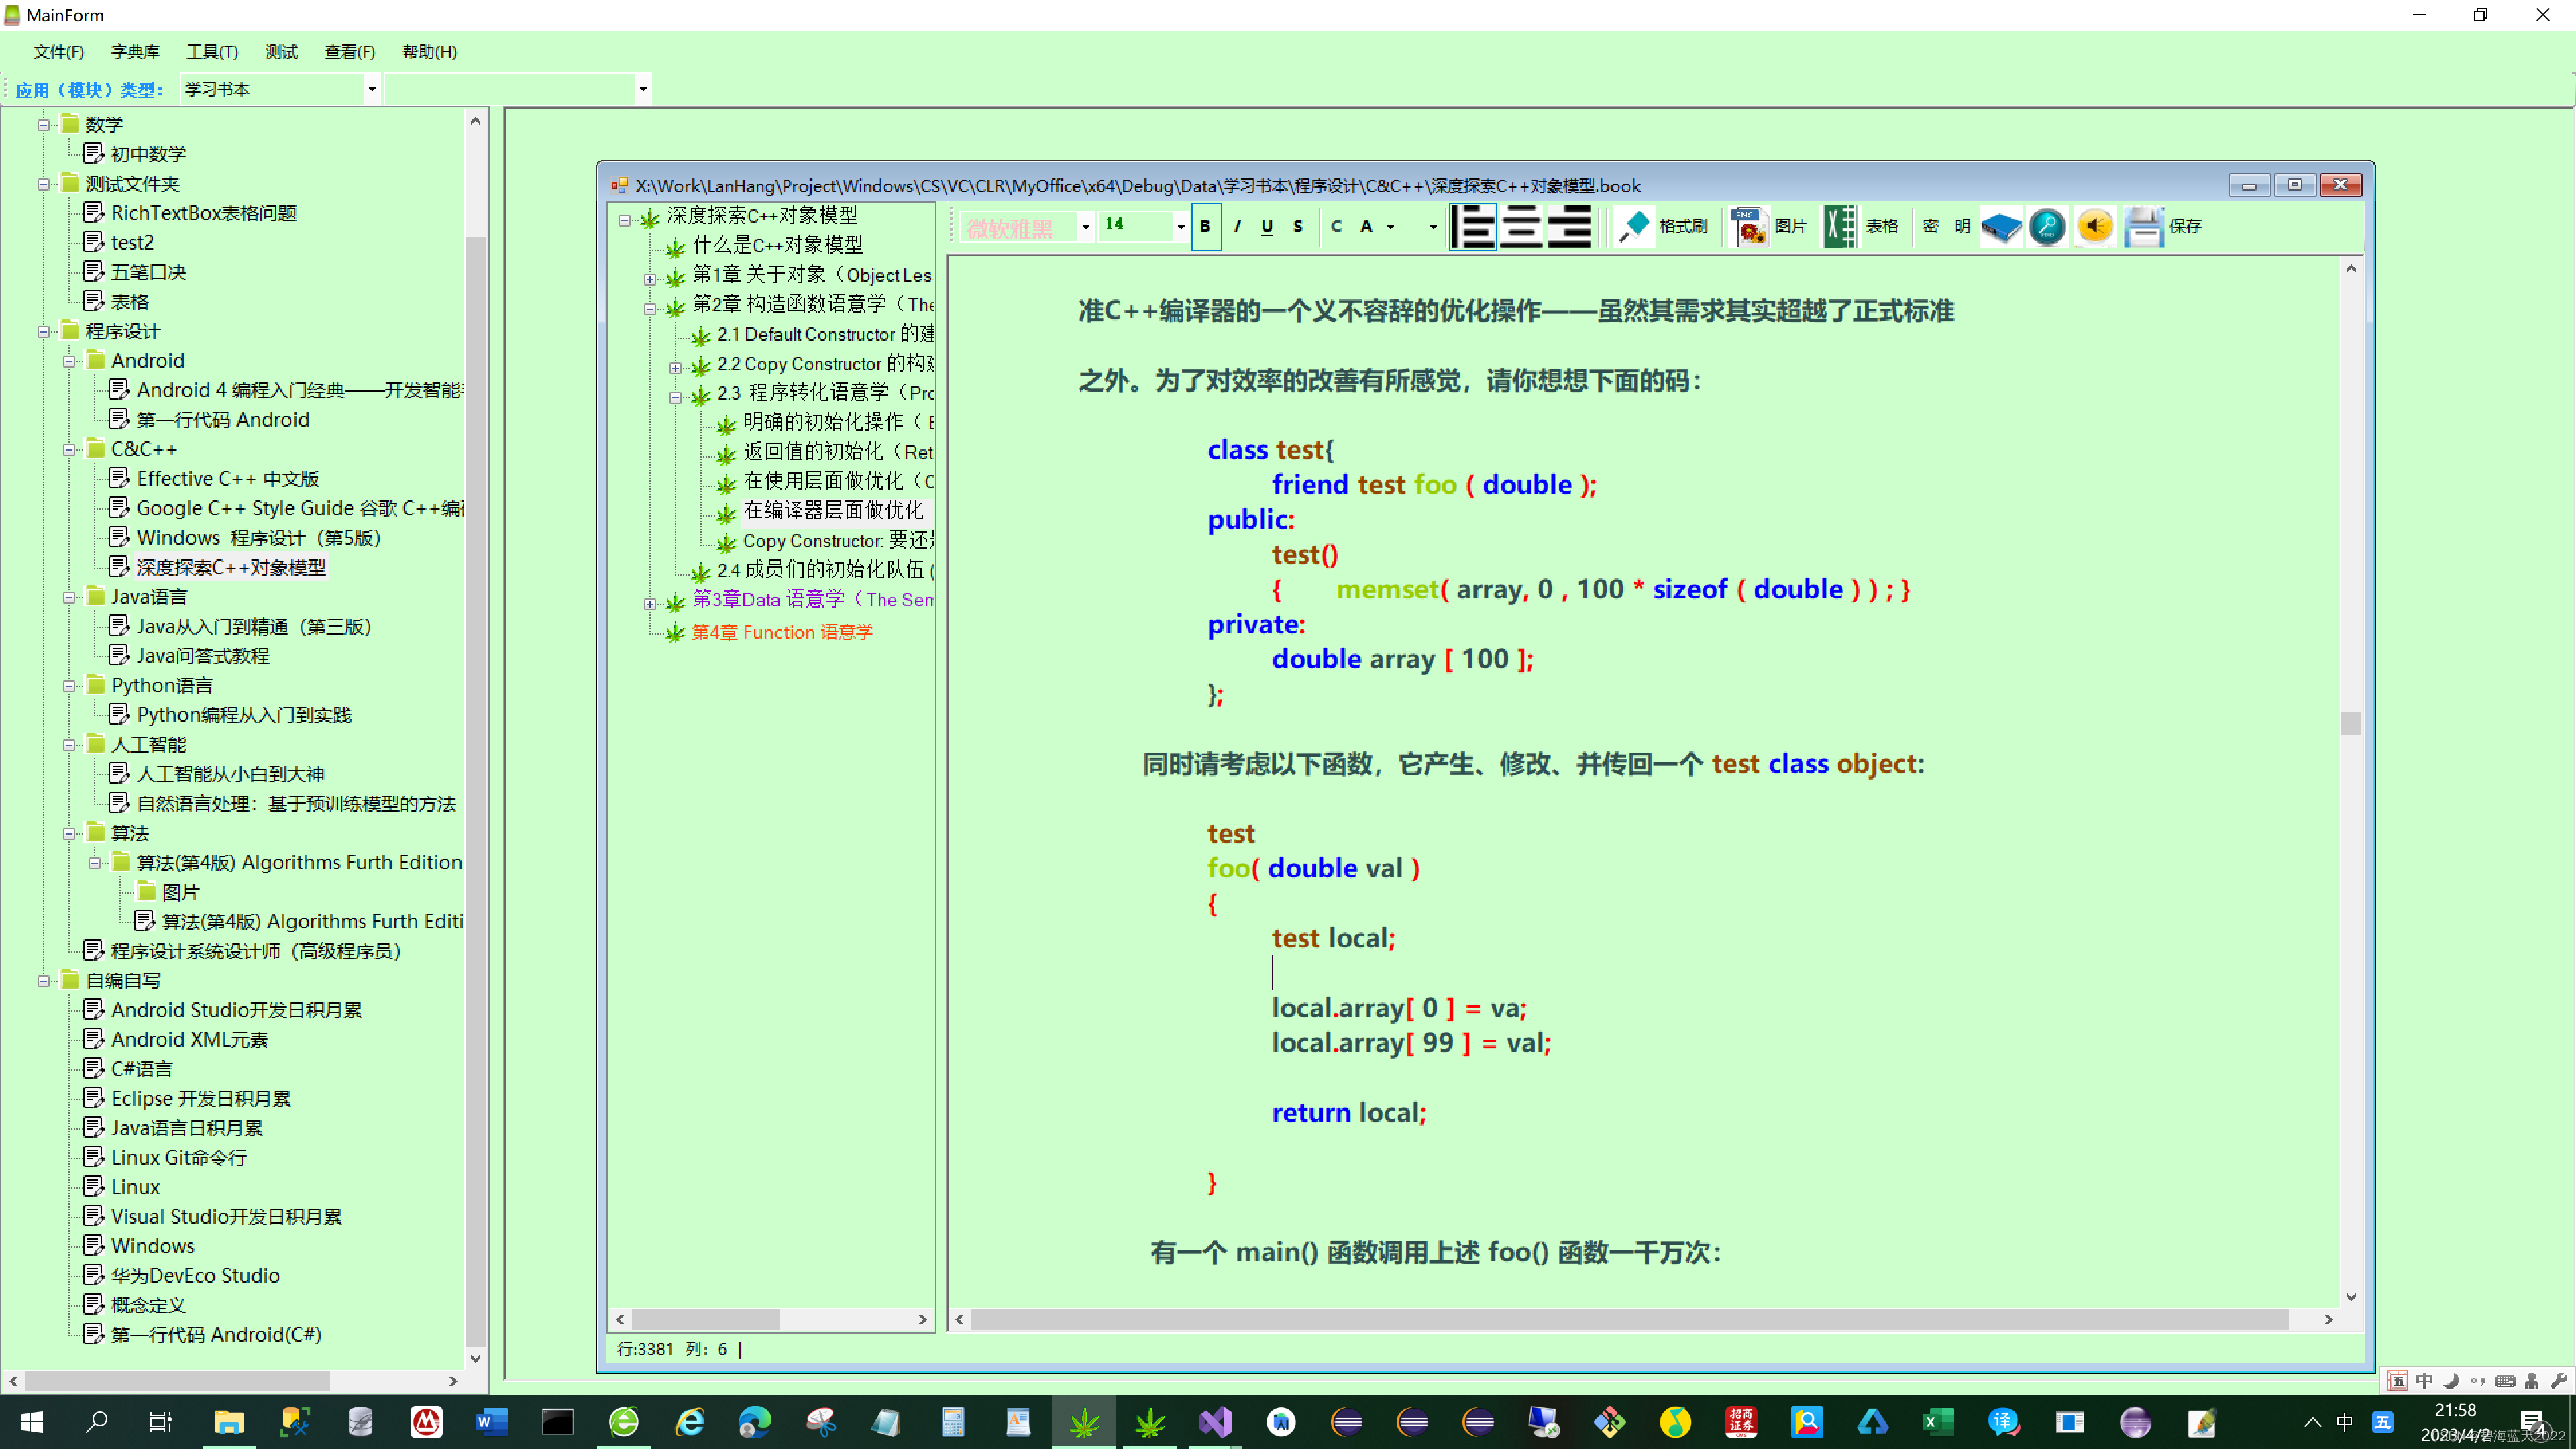Screen dimensions: 2576x1449
Task: Open the font color A dropdown arrow
Action: 1390,227
